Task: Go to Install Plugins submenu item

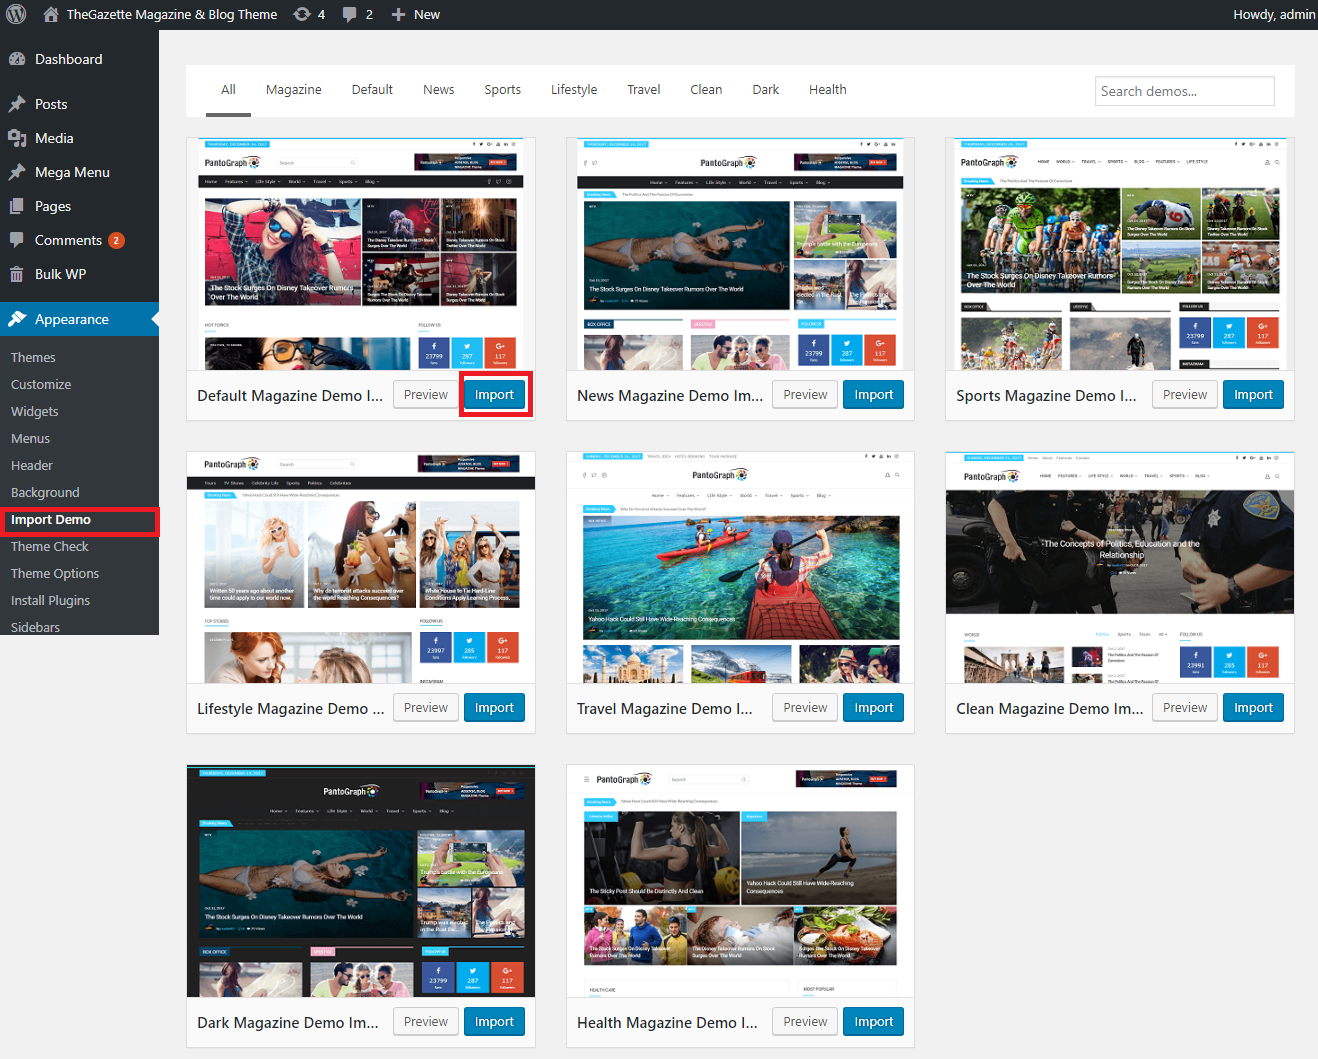Action: (50, 600)
